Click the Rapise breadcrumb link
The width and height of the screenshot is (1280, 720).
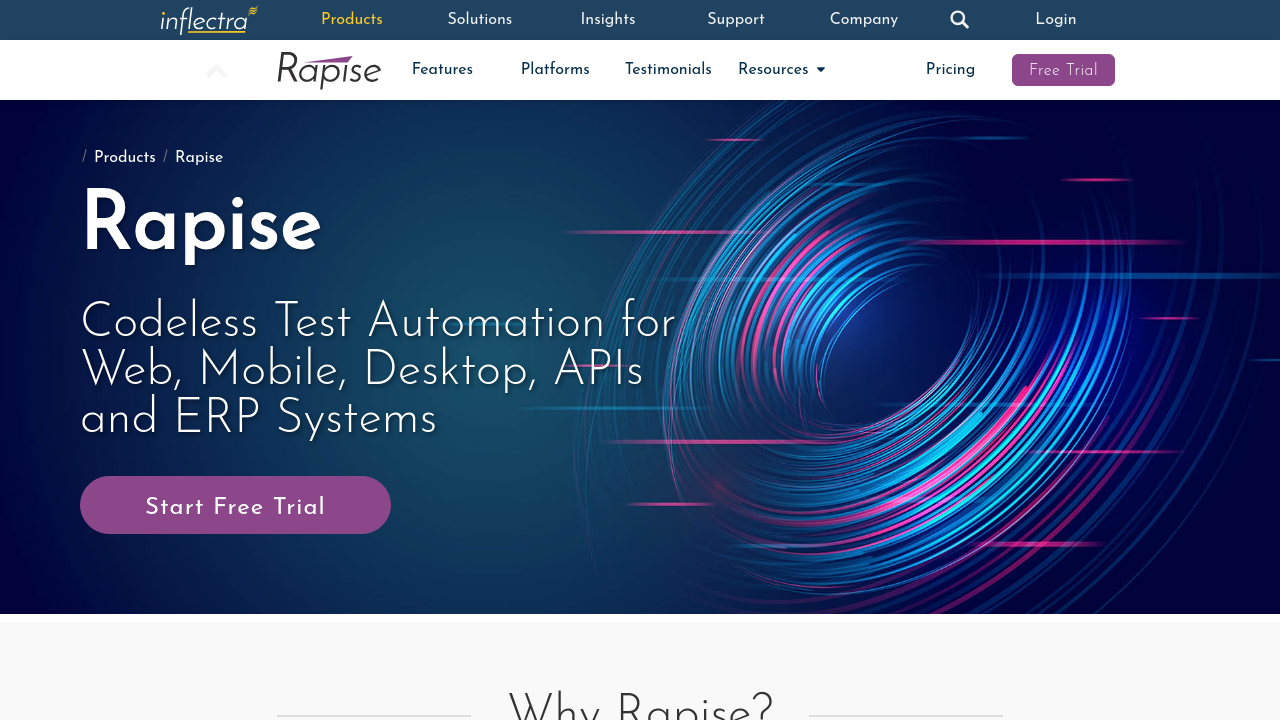(x=199, y=158)
